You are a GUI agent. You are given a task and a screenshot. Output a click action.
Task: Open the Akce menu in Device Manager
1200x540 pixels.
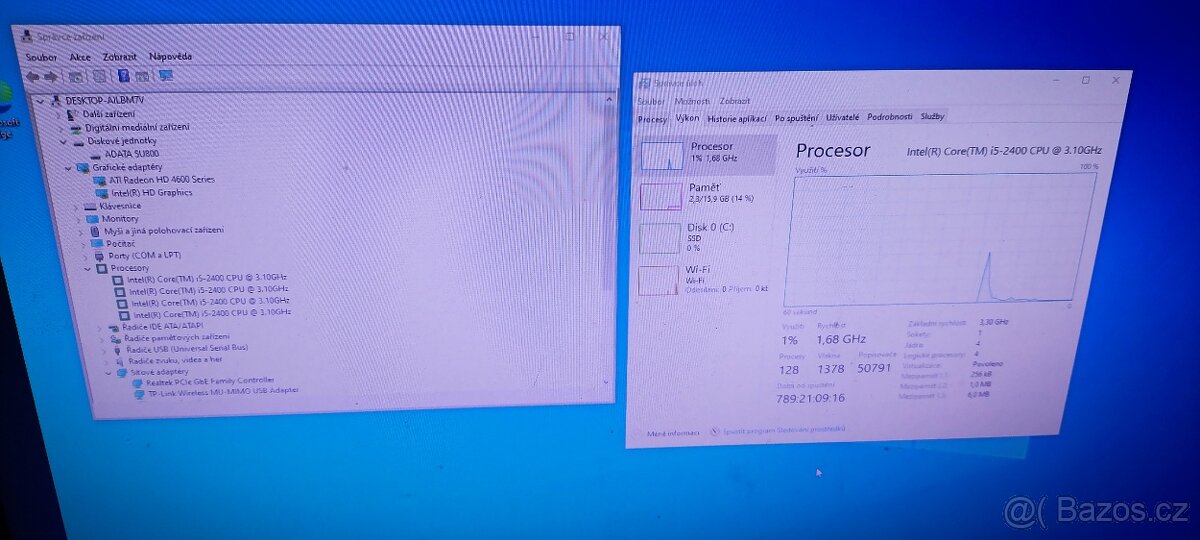(80, 57)
